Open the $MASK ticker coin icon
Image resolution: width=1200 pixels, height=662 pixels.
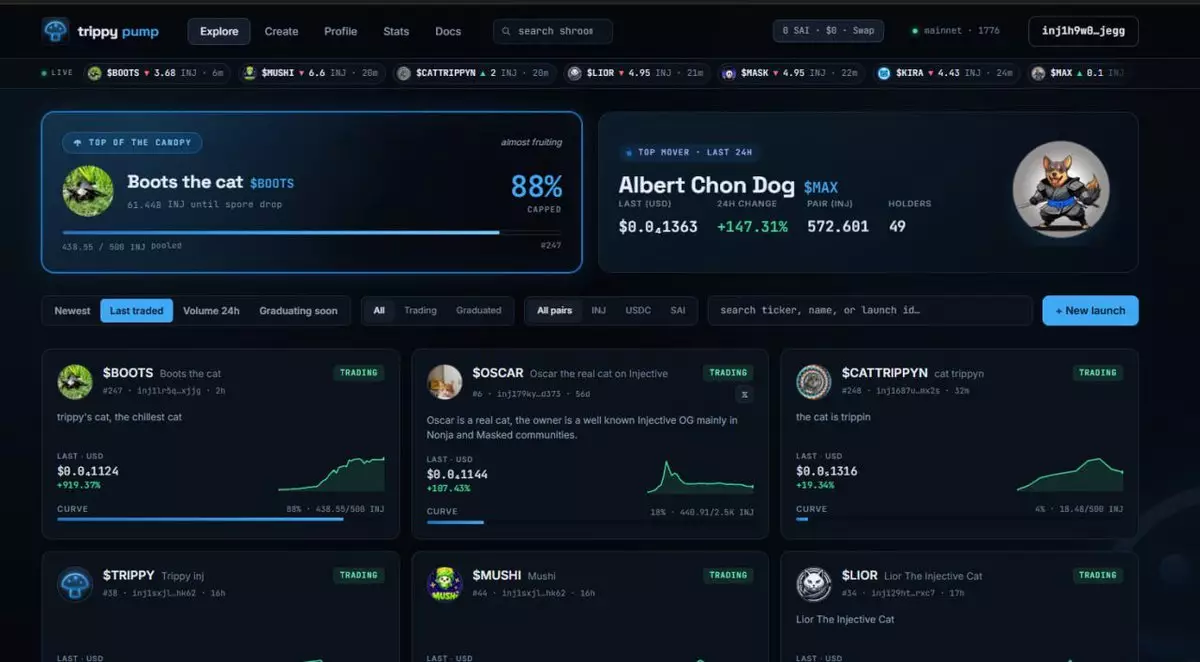[x=729, y=73]
